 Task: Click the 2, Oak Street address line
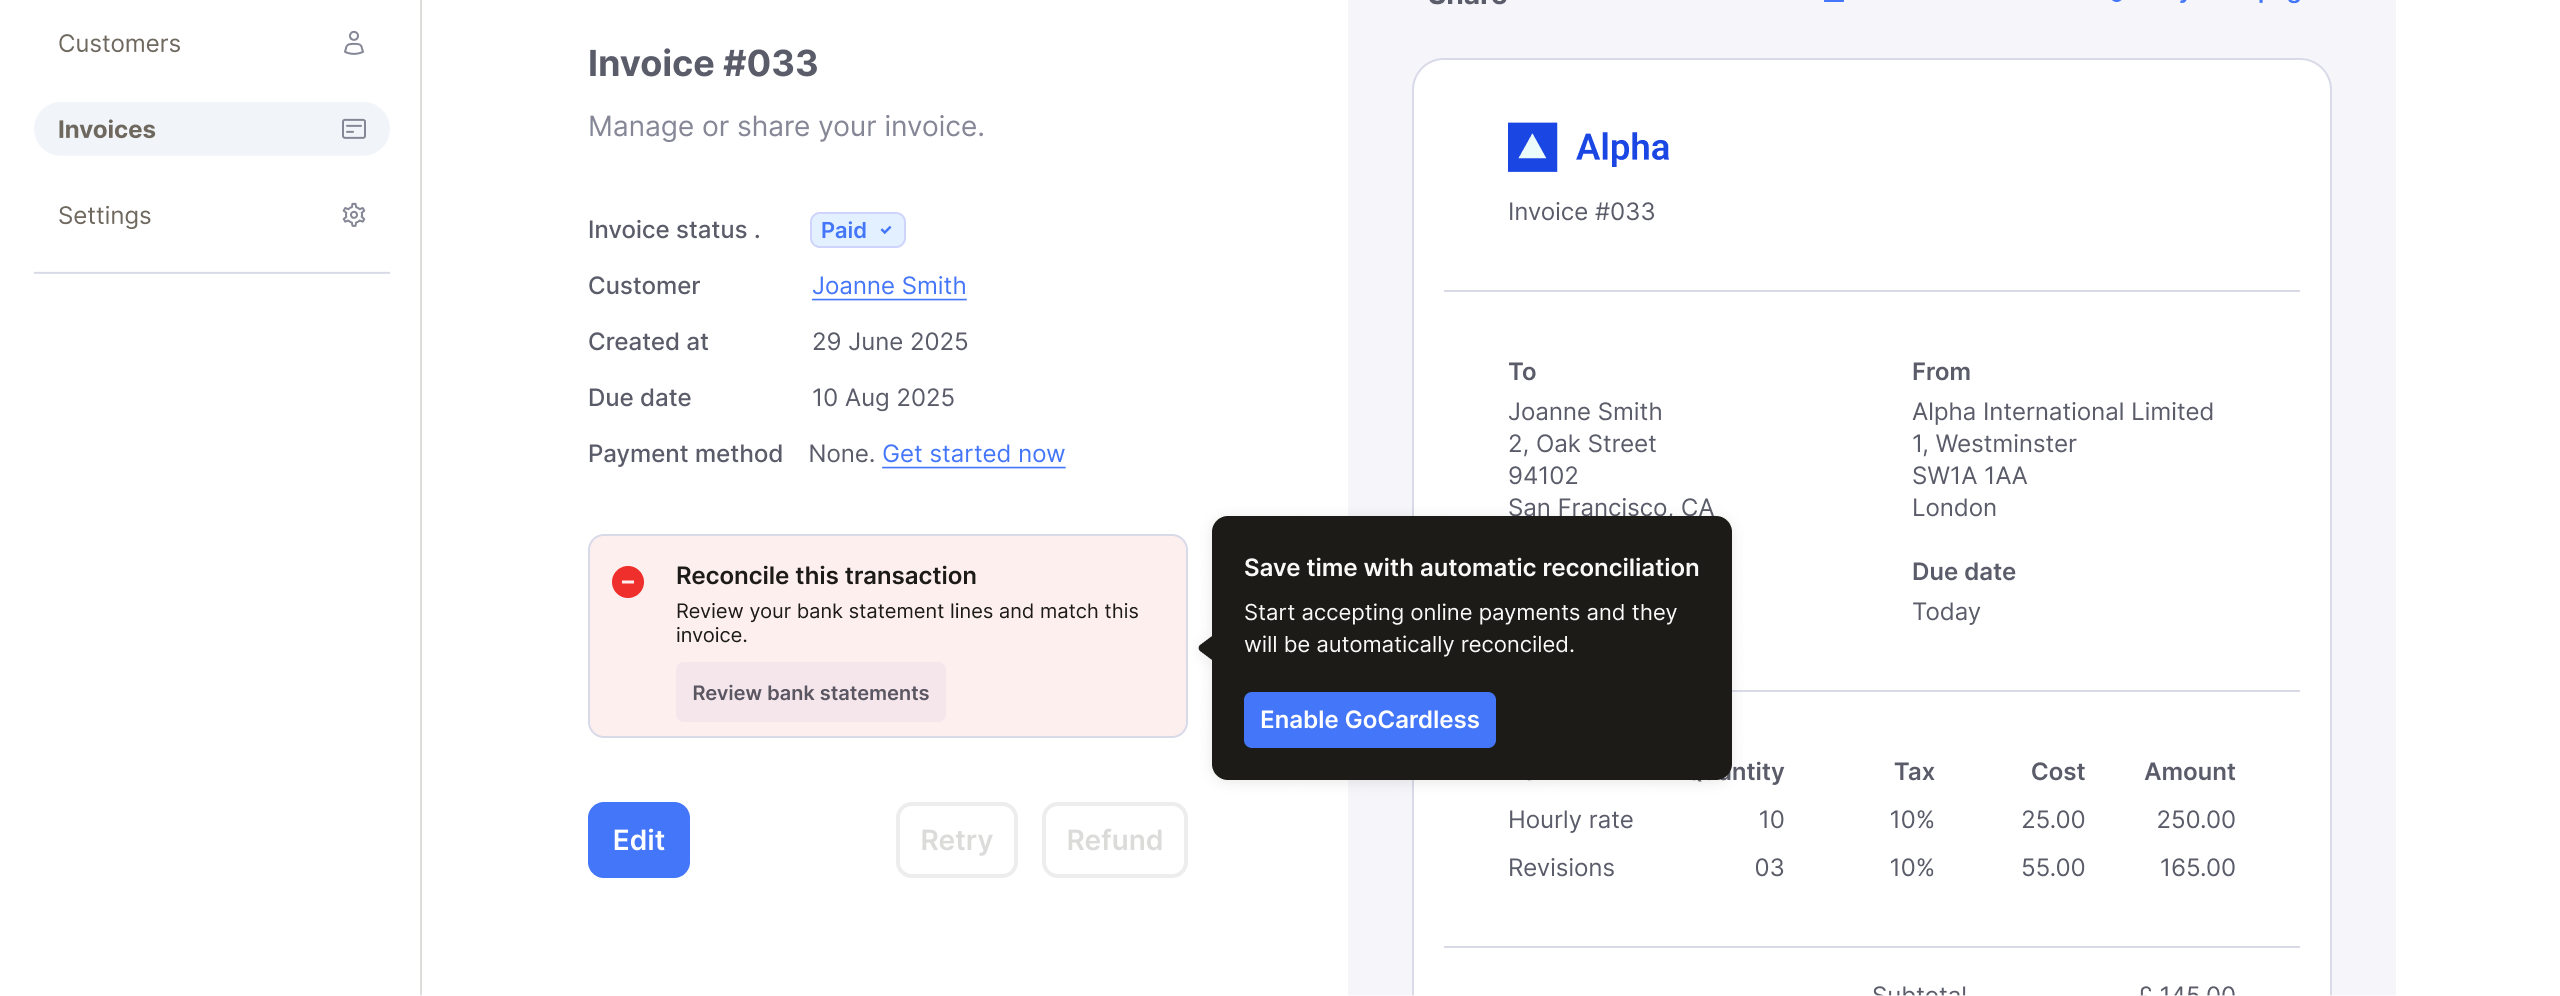point(1582,444)
